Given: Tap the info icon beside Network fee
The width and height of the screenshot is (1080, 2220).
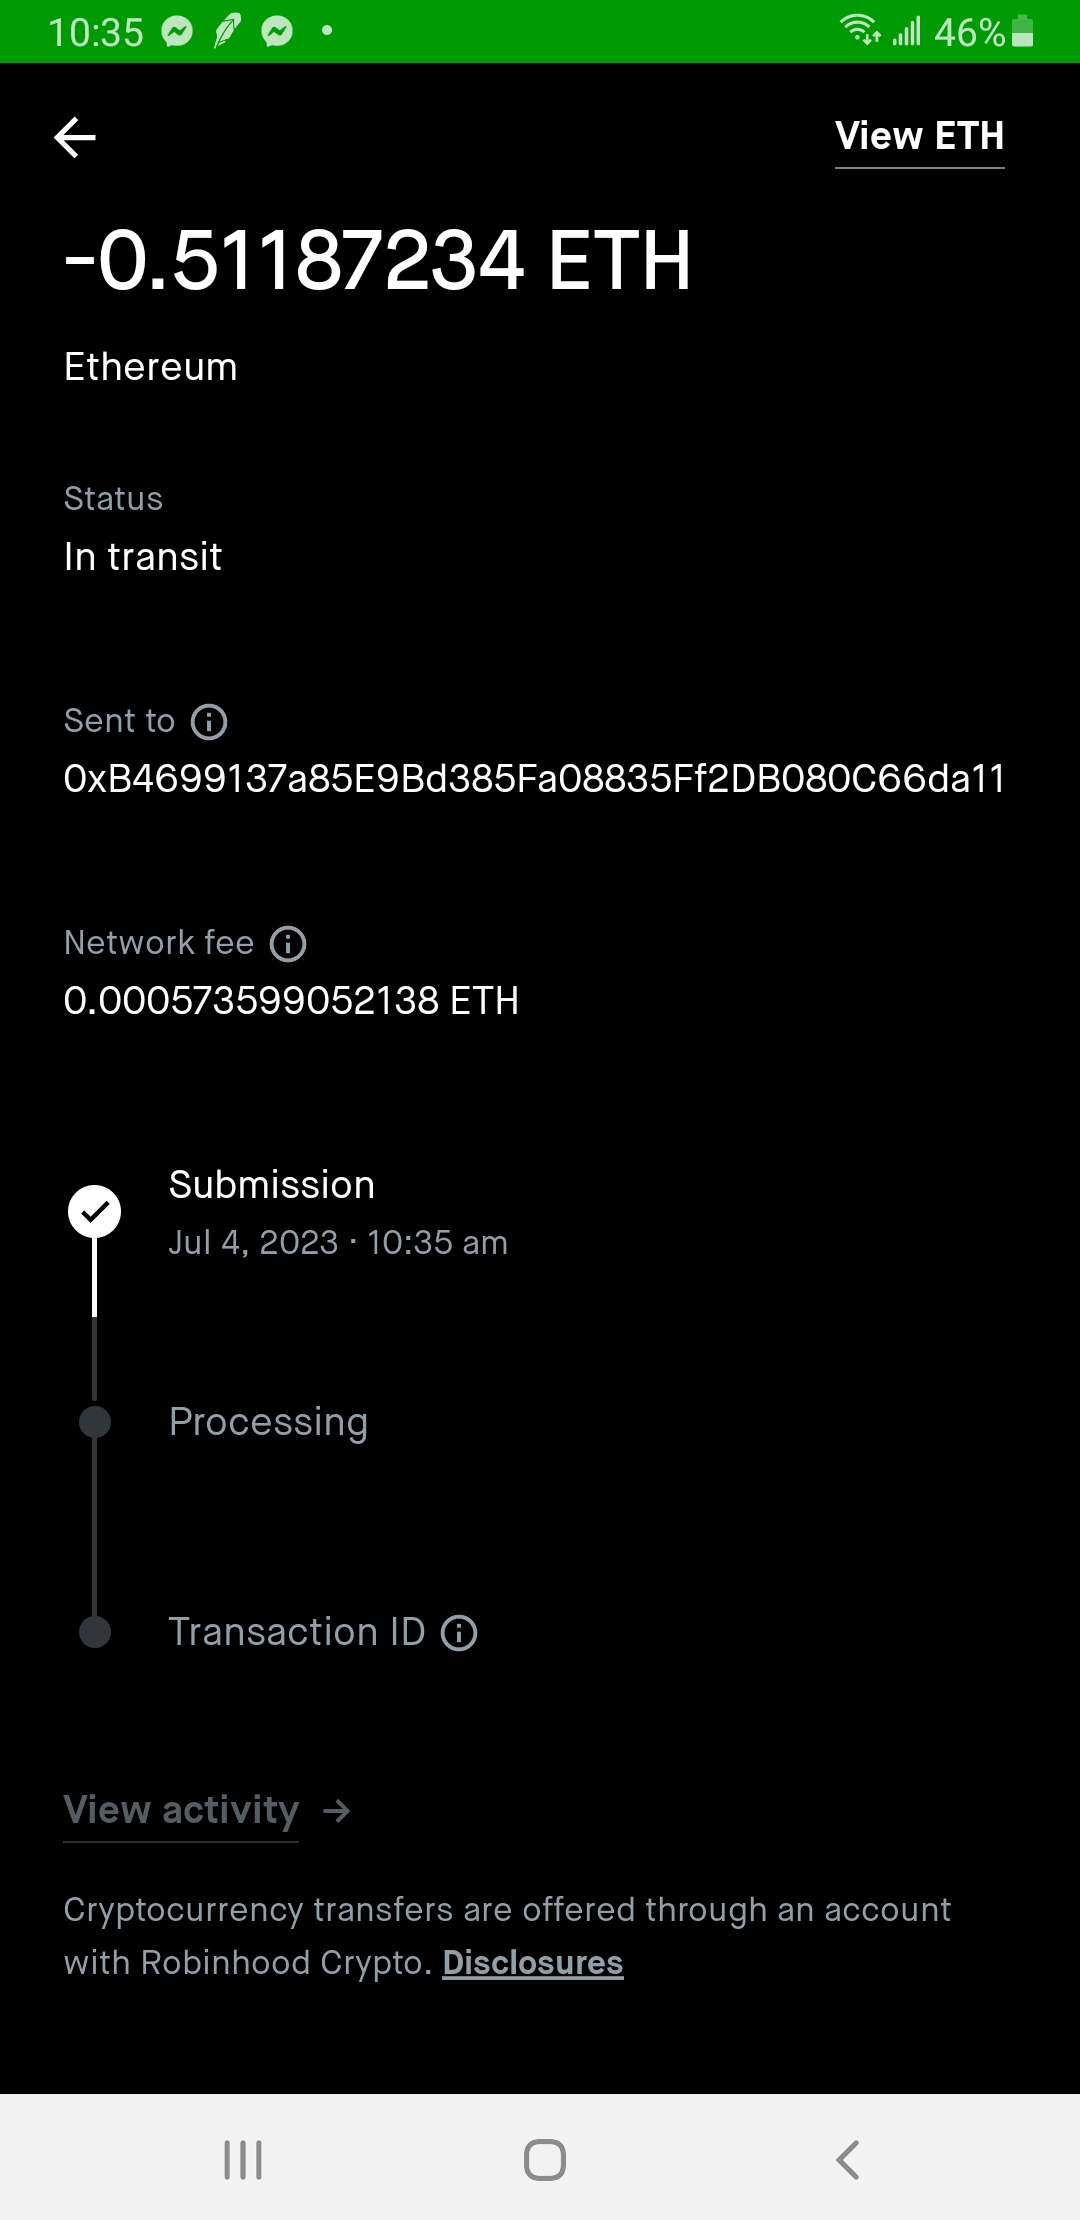Looking at the screenshot, I should 288,944.
